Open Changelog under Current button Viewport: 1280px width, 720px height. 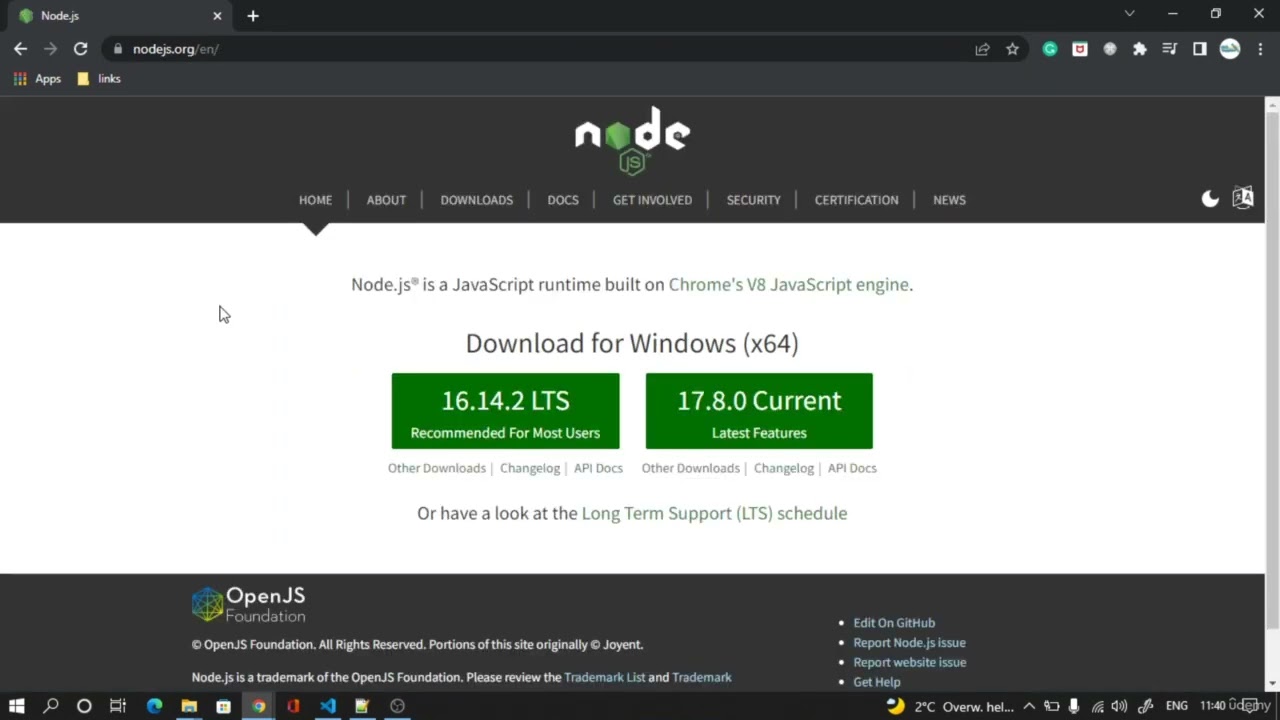pos(784,468)
